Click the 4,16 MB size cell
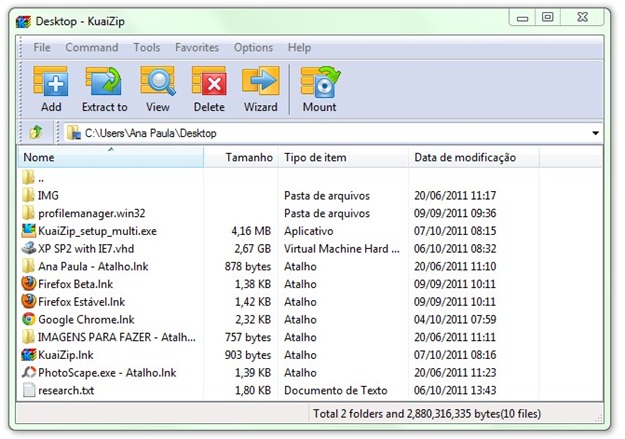 coord(251,231)
